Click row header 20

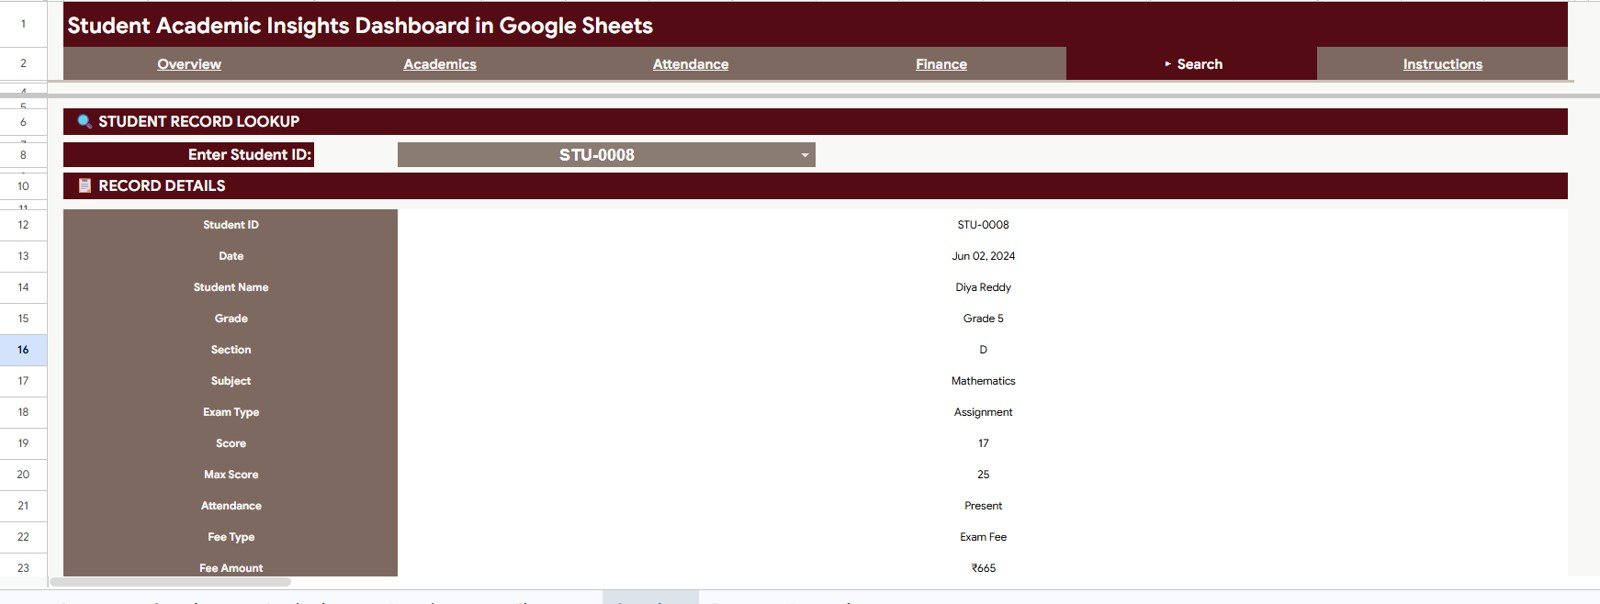click(23, 474)
